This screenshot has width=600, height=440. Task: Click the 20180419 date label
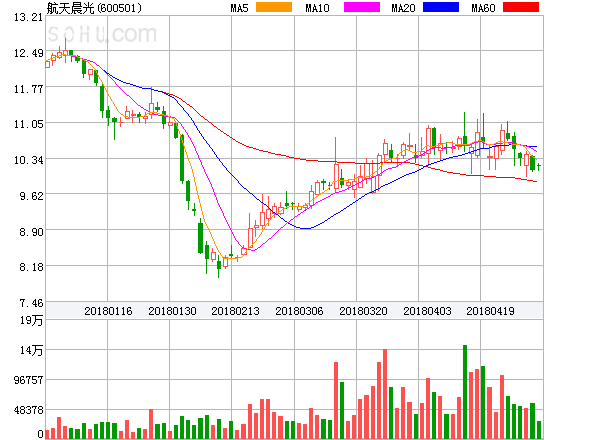(x=490, y=311)
